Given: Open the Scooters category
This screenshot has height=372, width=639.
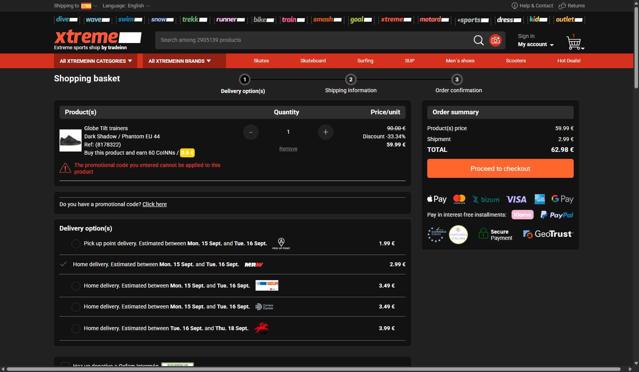Looking at the screenshot, I should (516, 61).
